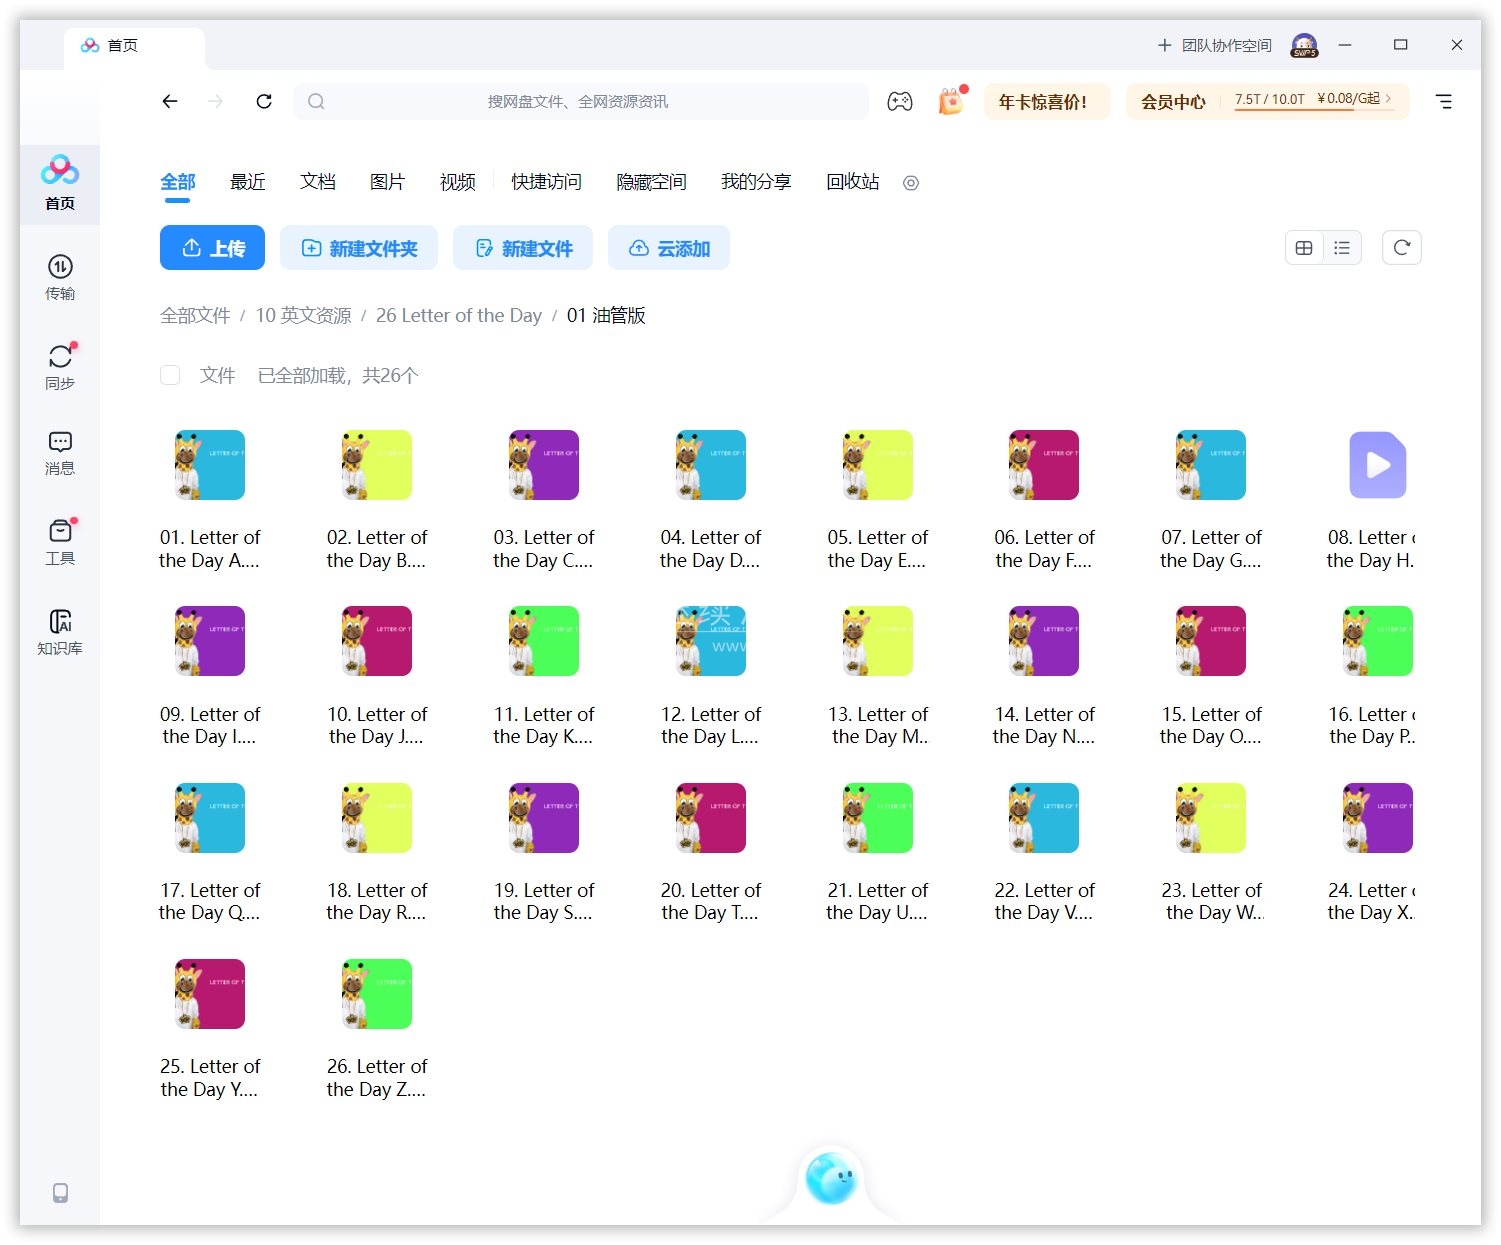Switch to list view layout

[x=1342, y=248]
